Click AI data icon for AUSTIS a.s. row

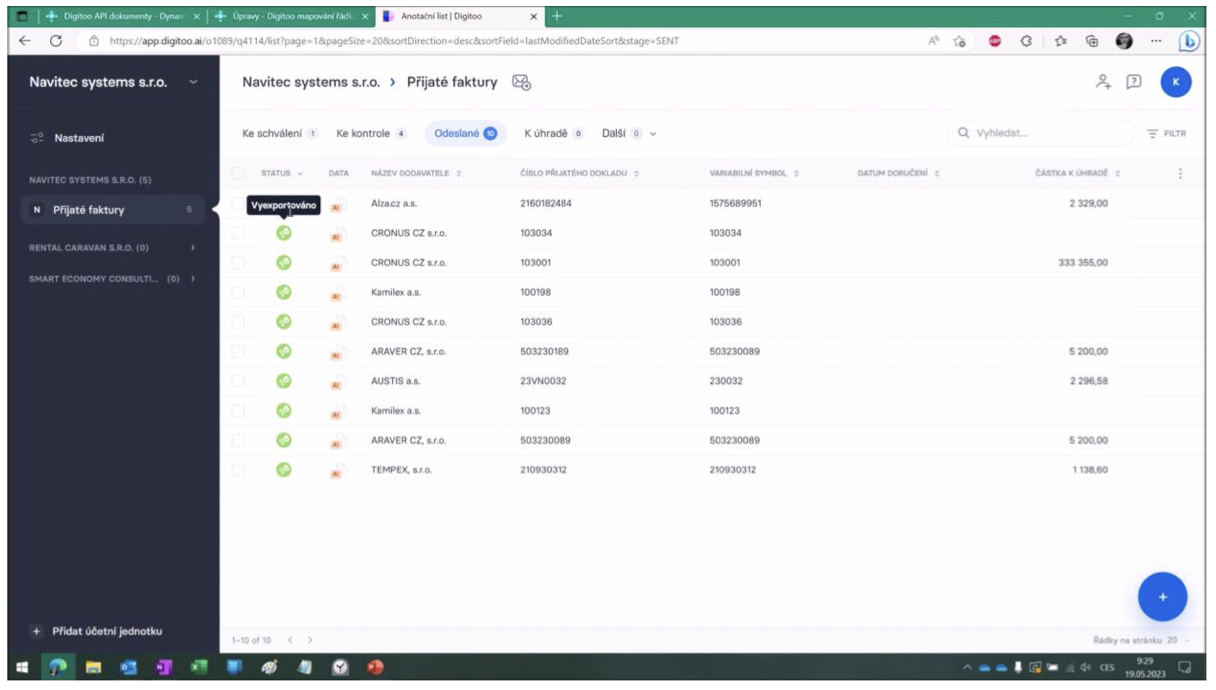[x=337, y=382]
